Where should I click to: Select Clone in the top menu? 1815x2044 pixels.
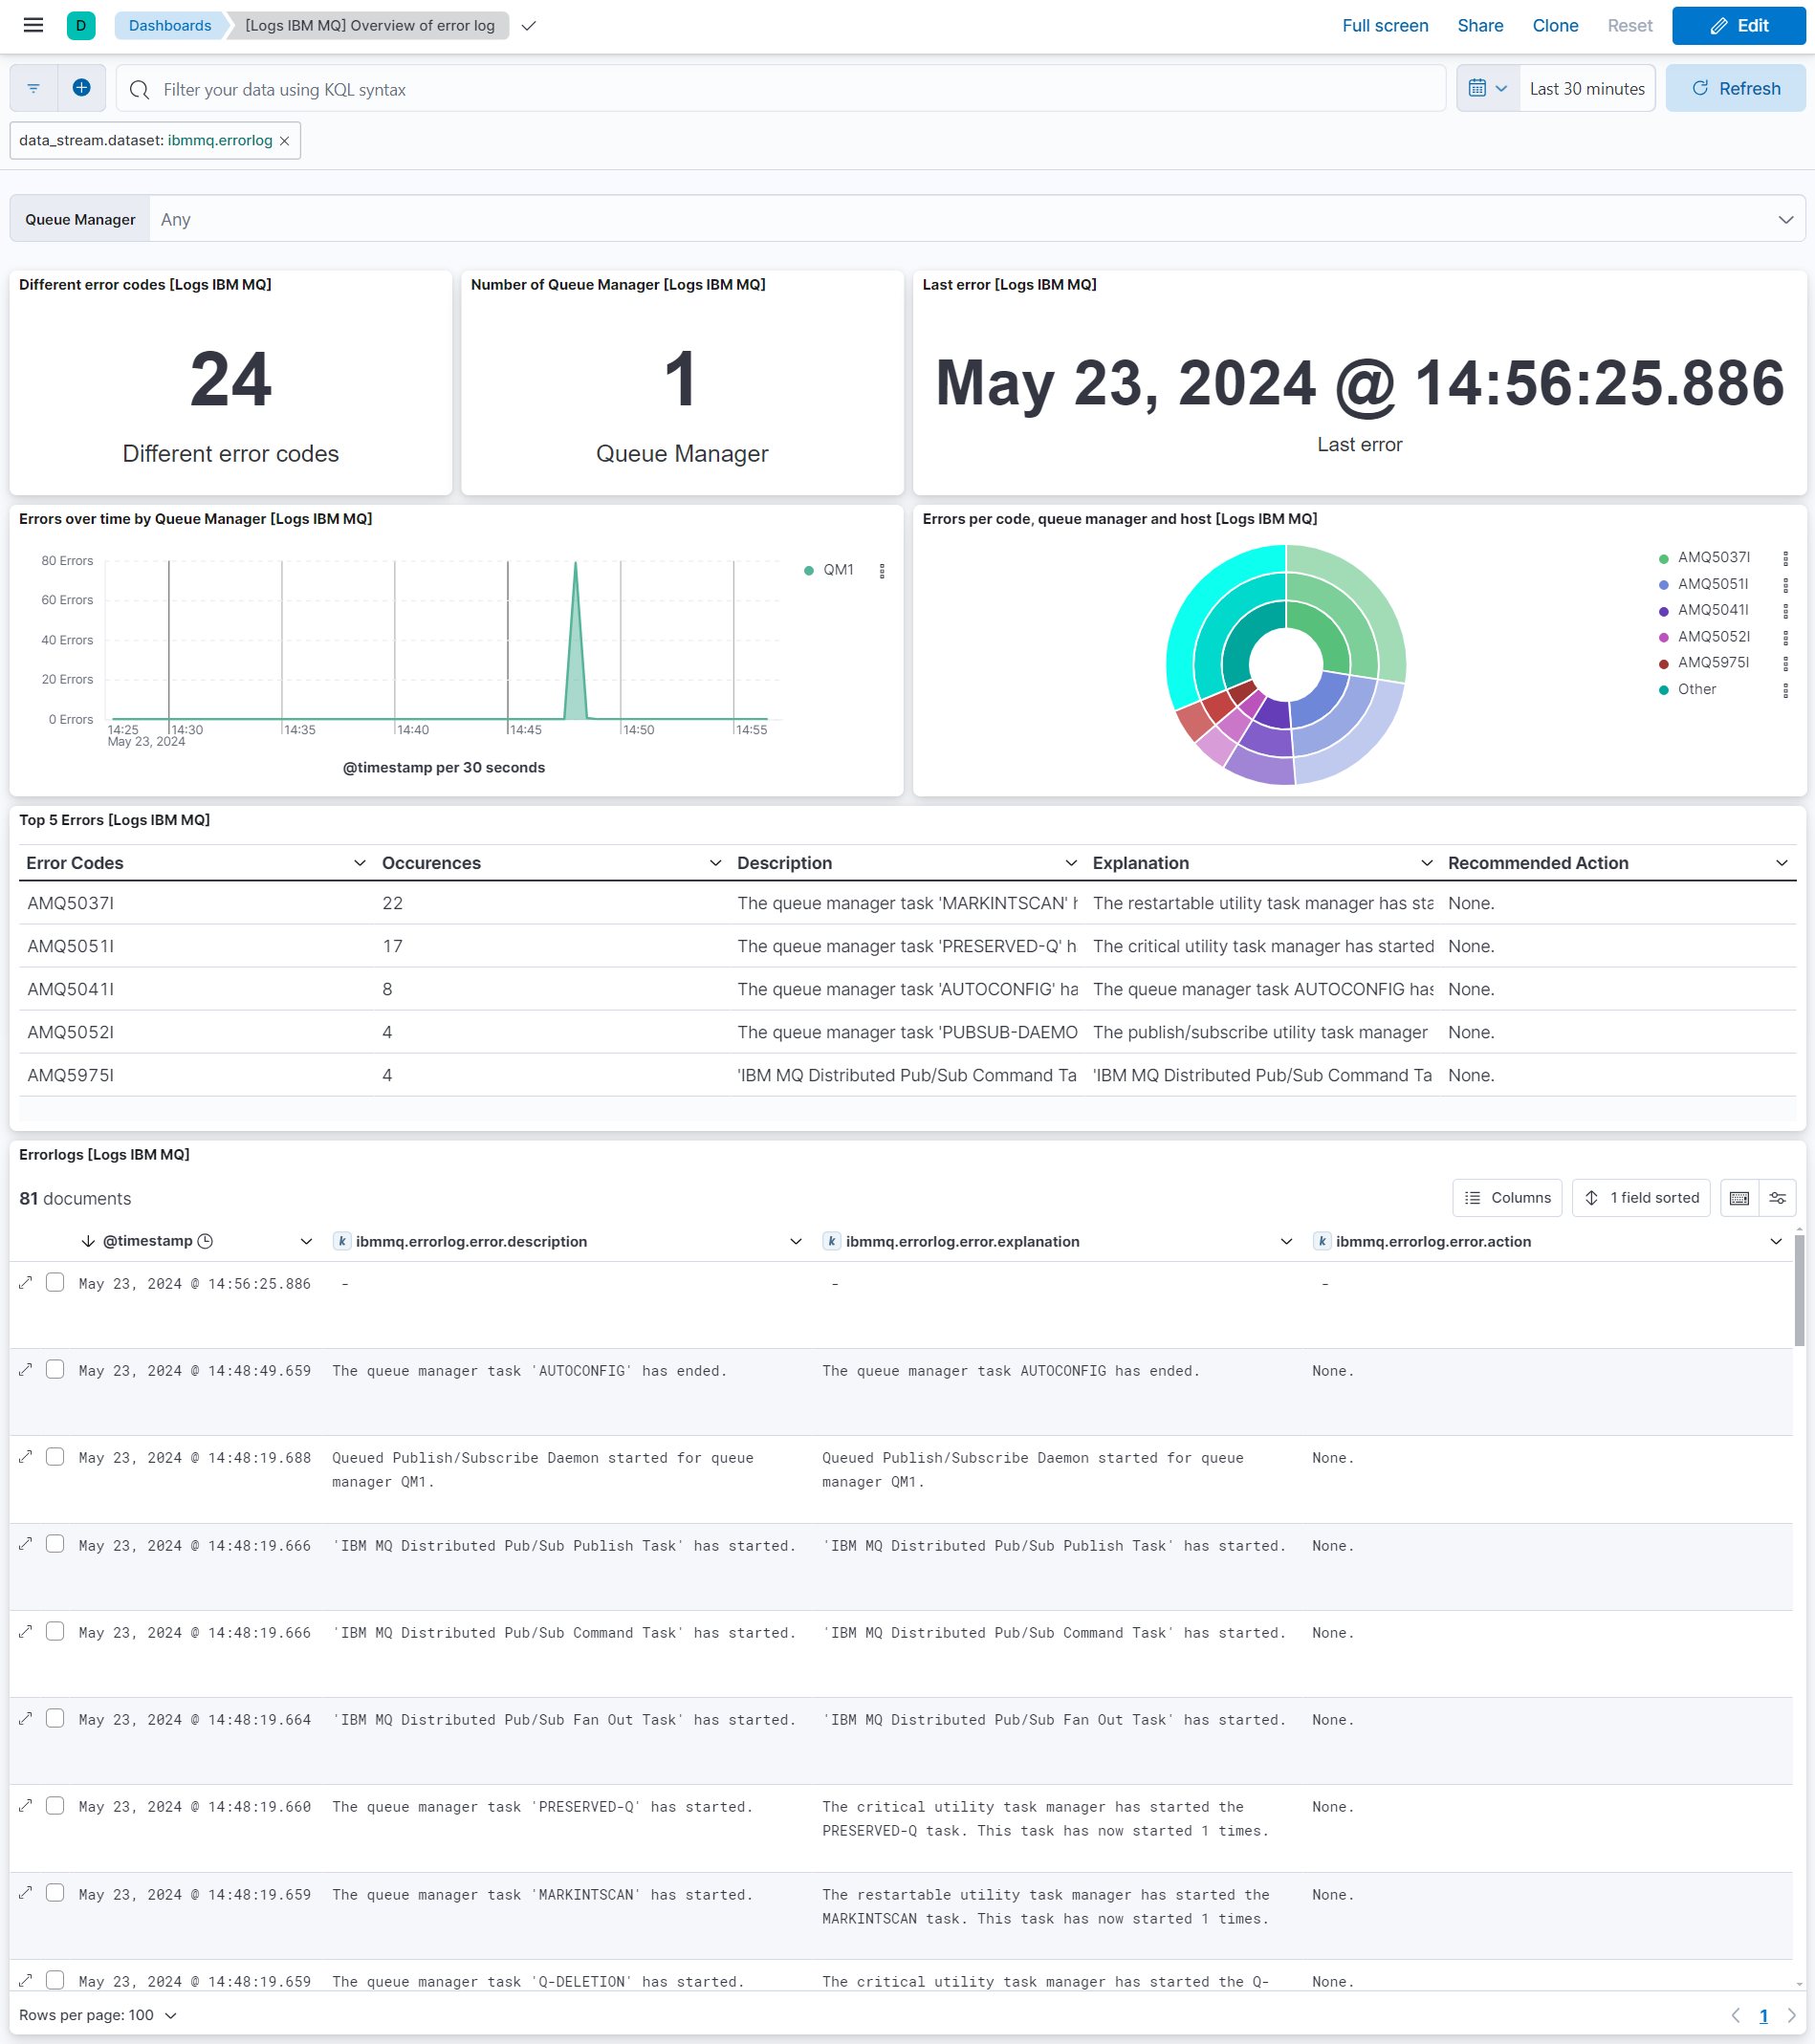tap(1555, 25)
